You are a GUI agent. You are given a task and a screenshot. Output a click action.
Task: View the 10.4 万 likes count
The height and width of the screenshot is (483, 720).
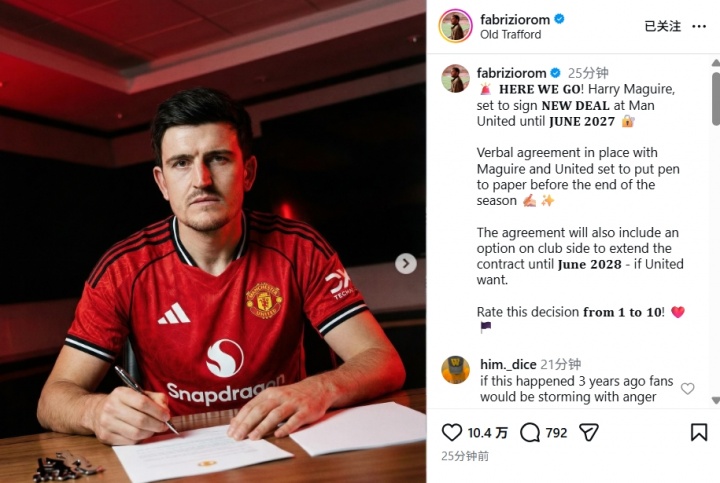point(487,433)
